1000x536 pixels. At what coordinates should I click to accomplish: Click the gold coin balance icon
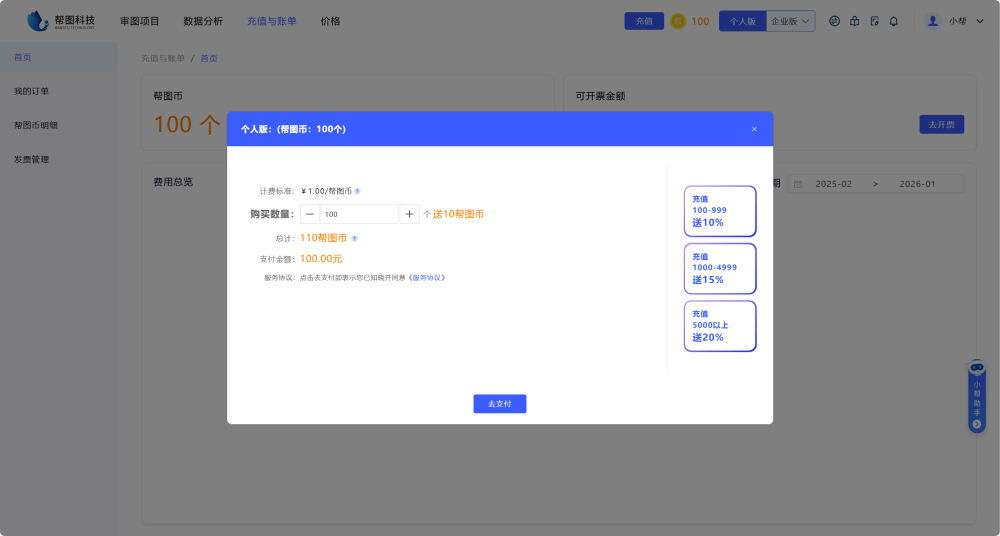[678, 21]
